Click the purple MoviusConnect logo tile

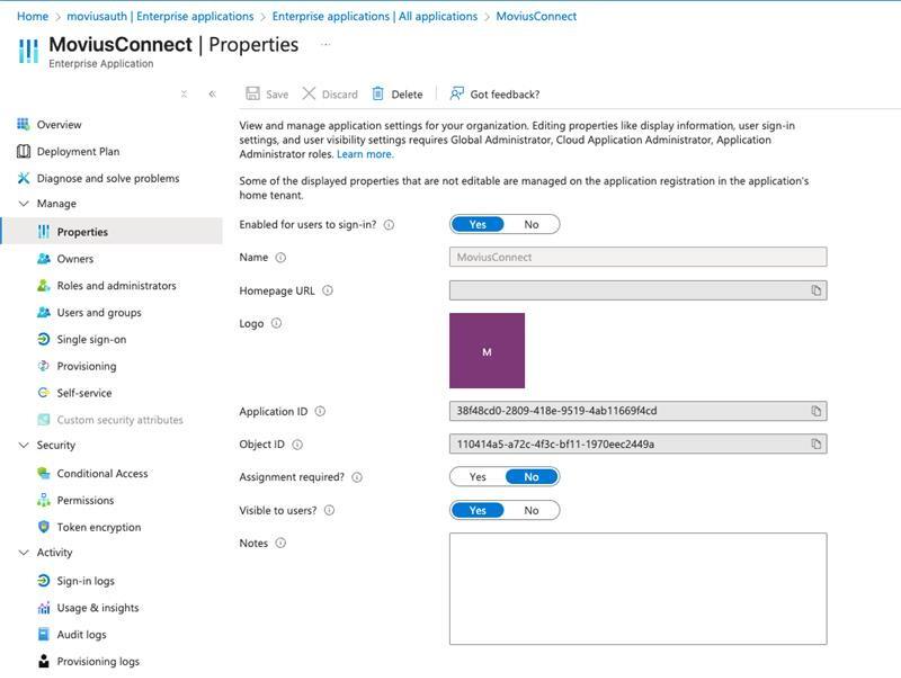click(x=487, y=351)
